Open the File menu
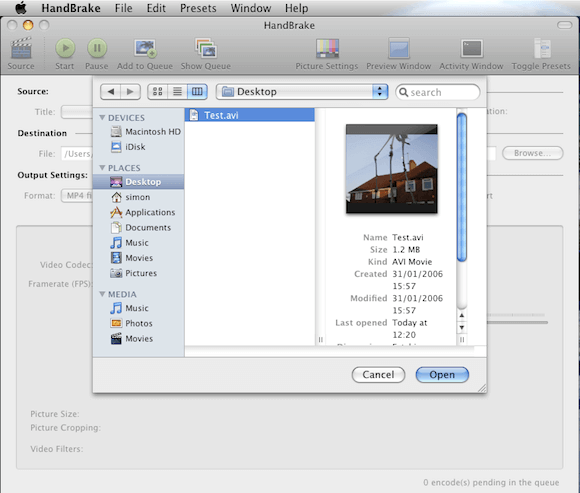 [124, 8]
